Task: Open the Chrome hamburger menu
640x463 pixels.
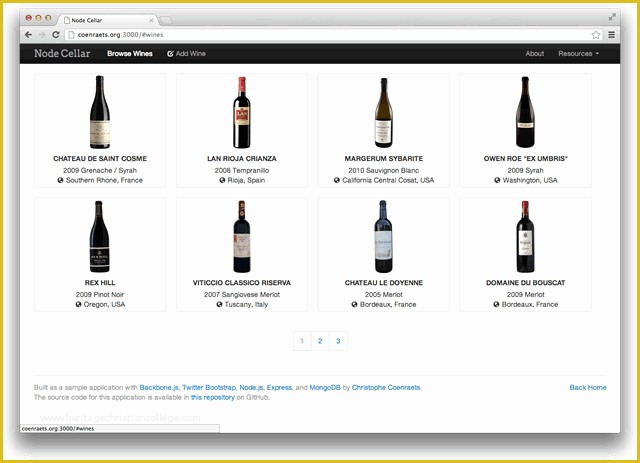Action: tap(611, 35)
